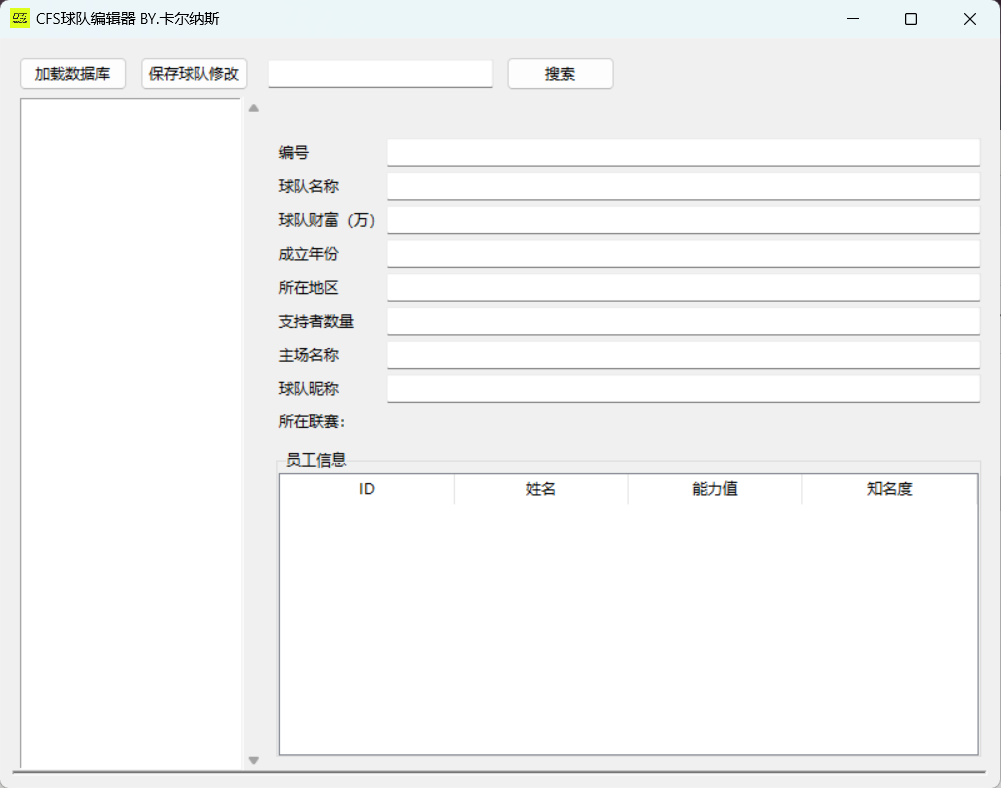Sort staff table by ID column header
The width and height of the screenshot is (1001, 788).
coord(367,489)
